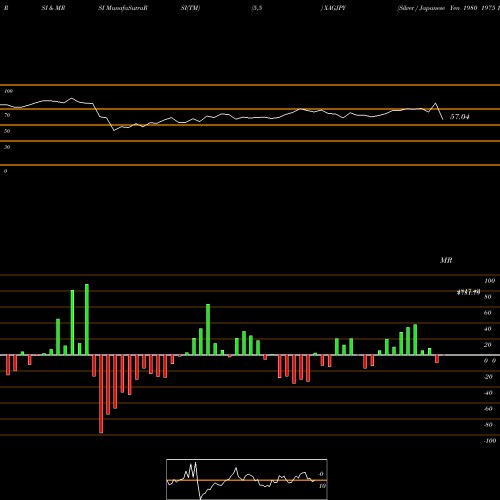Click MR right-axis label -20
Image resolution: width=500 pixels, height=500 pixels.
[488, 377]
